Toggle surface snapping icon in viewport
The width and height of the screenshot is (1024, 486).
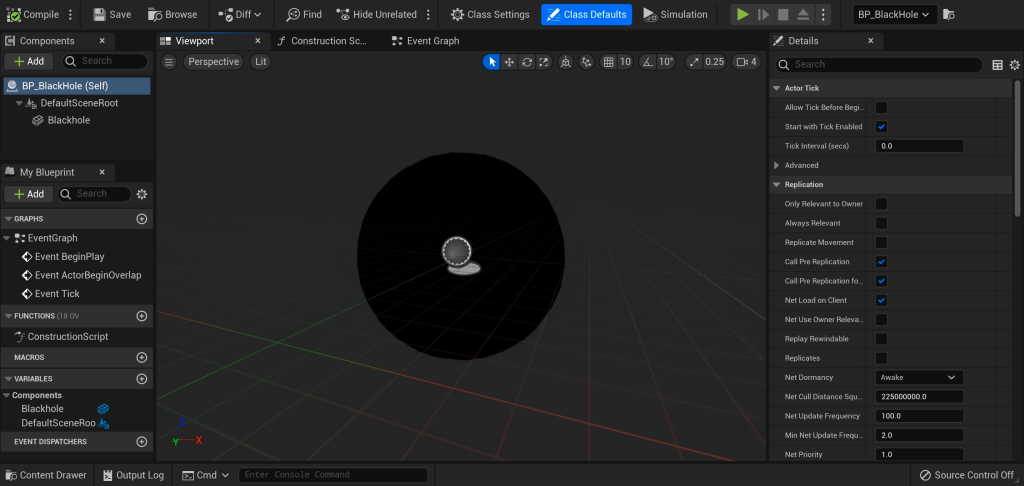(587, 62)
